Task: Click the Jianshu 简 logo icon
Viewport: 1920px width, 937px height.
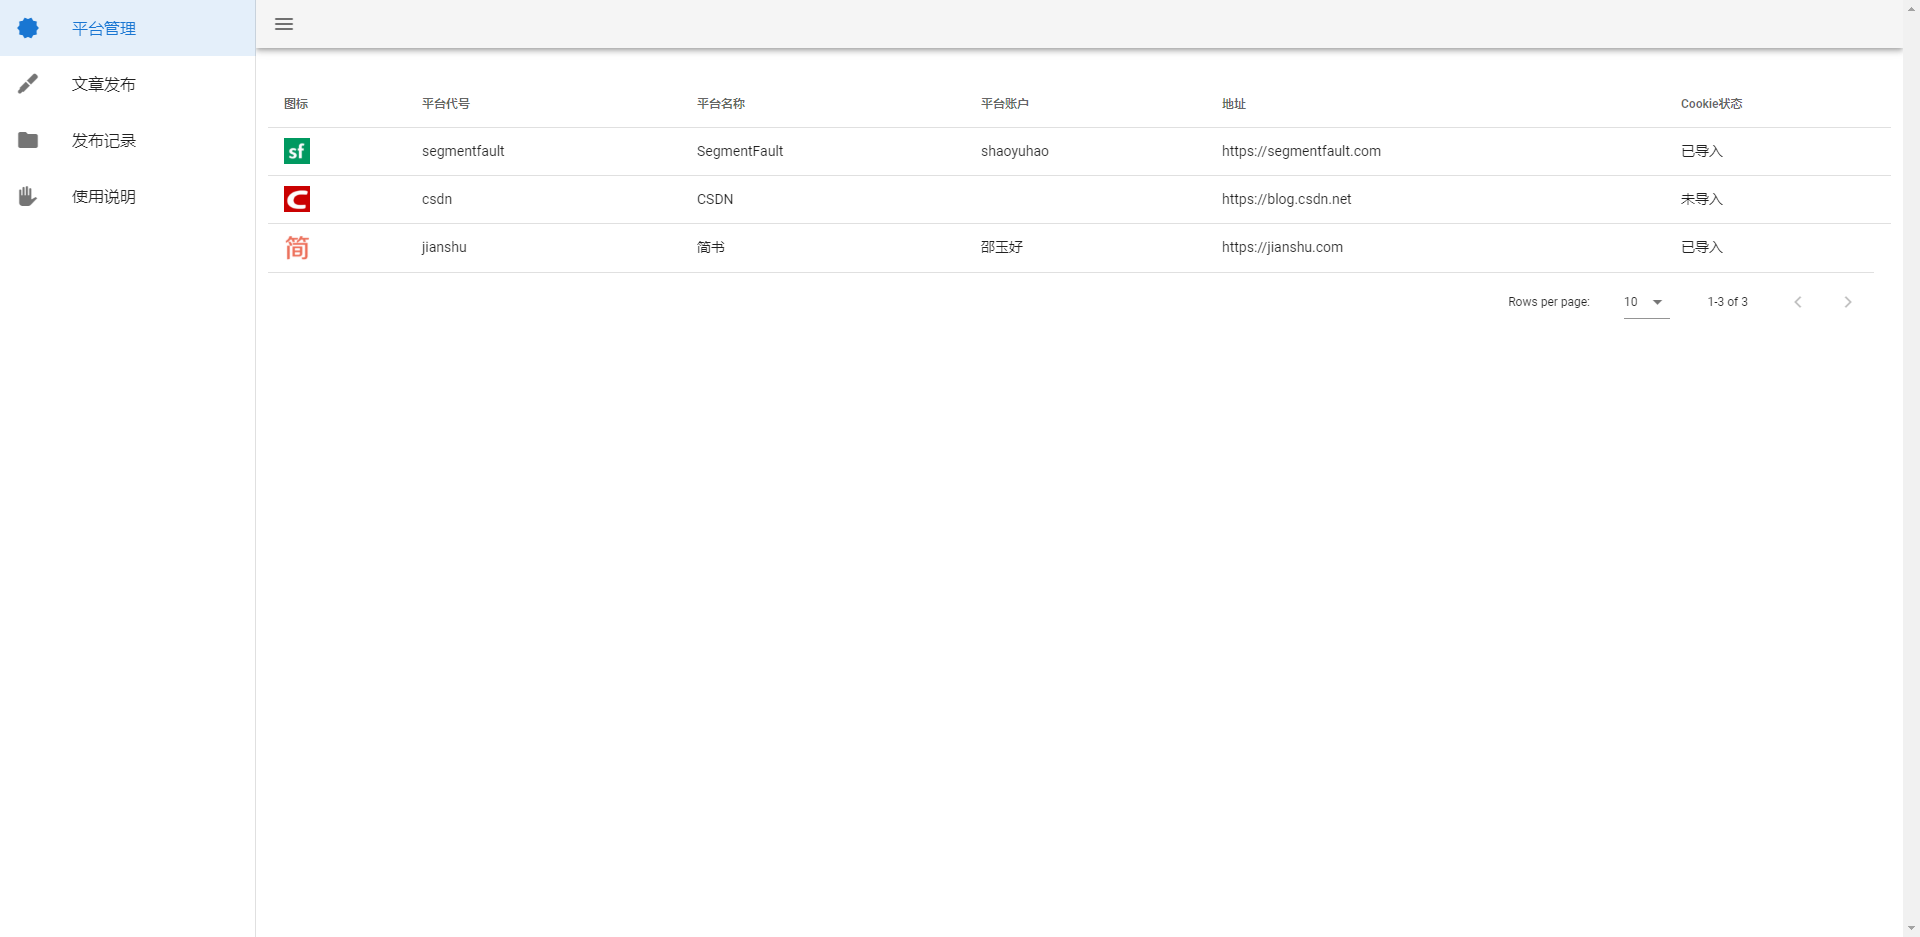Action: coord(297,247)
